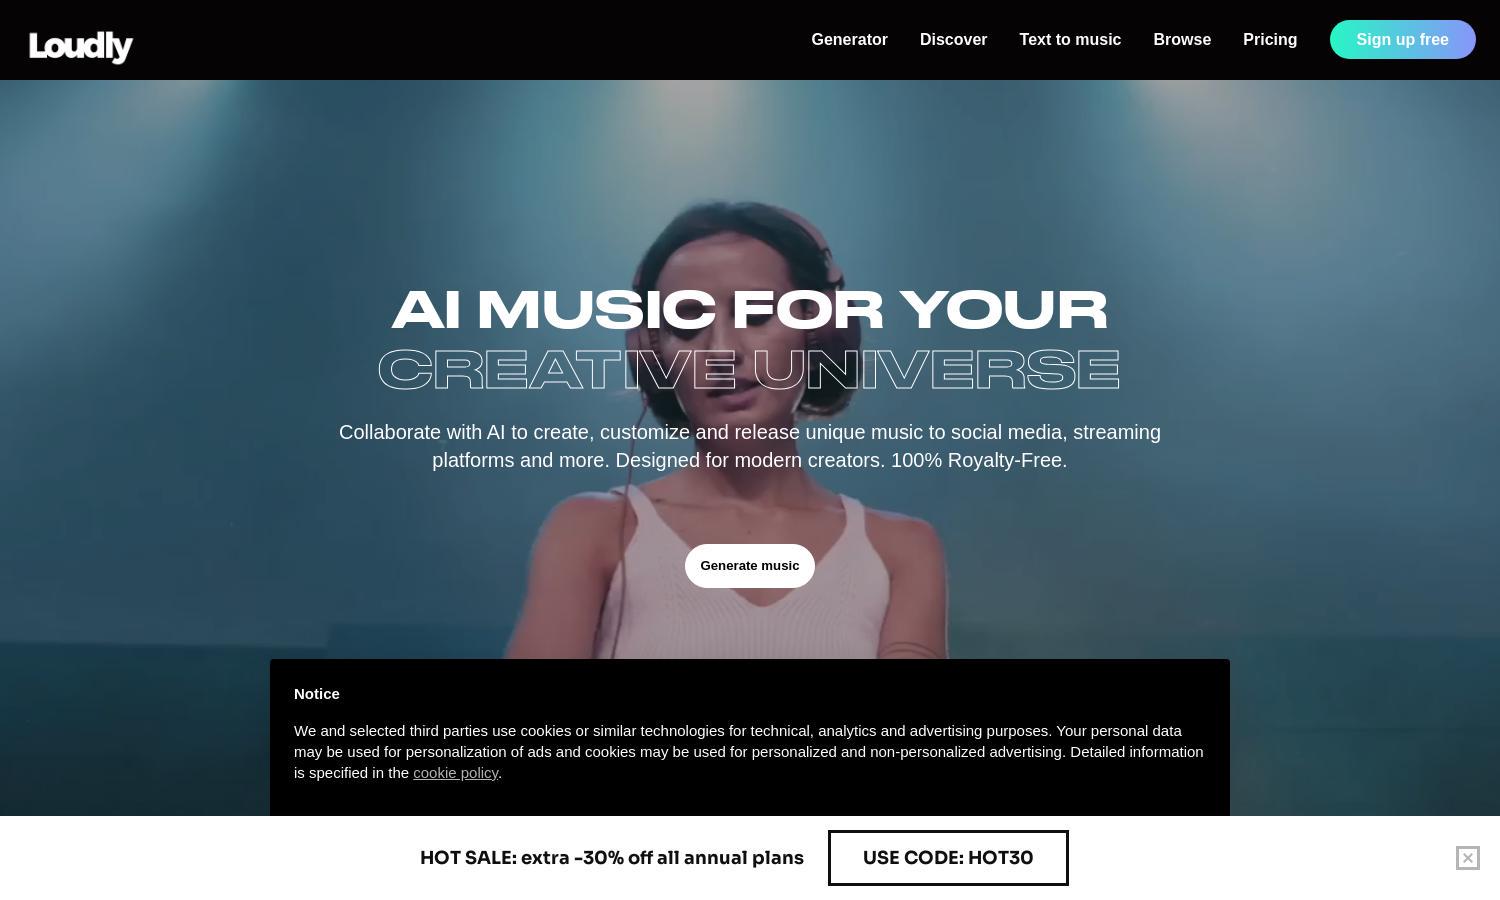View the Pricing page
Image resolution: width=1500 pixels, height=900 pixels.
[x=1270, y=40]
